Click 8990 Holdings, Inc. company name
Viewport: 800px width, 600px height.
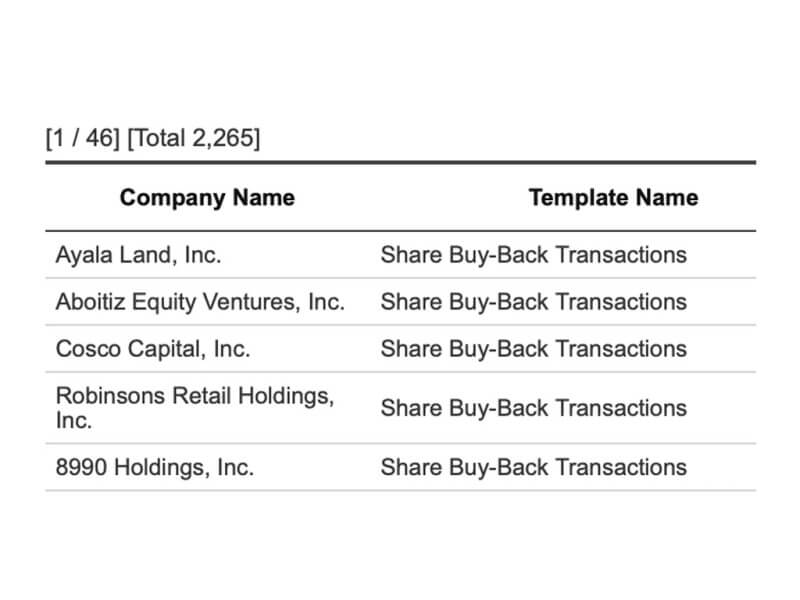click(x=154, y=467)
